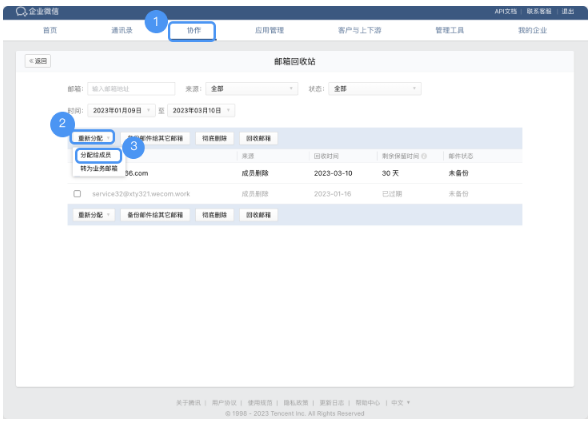Switch to 管理工具 tab

coord(449,30)
